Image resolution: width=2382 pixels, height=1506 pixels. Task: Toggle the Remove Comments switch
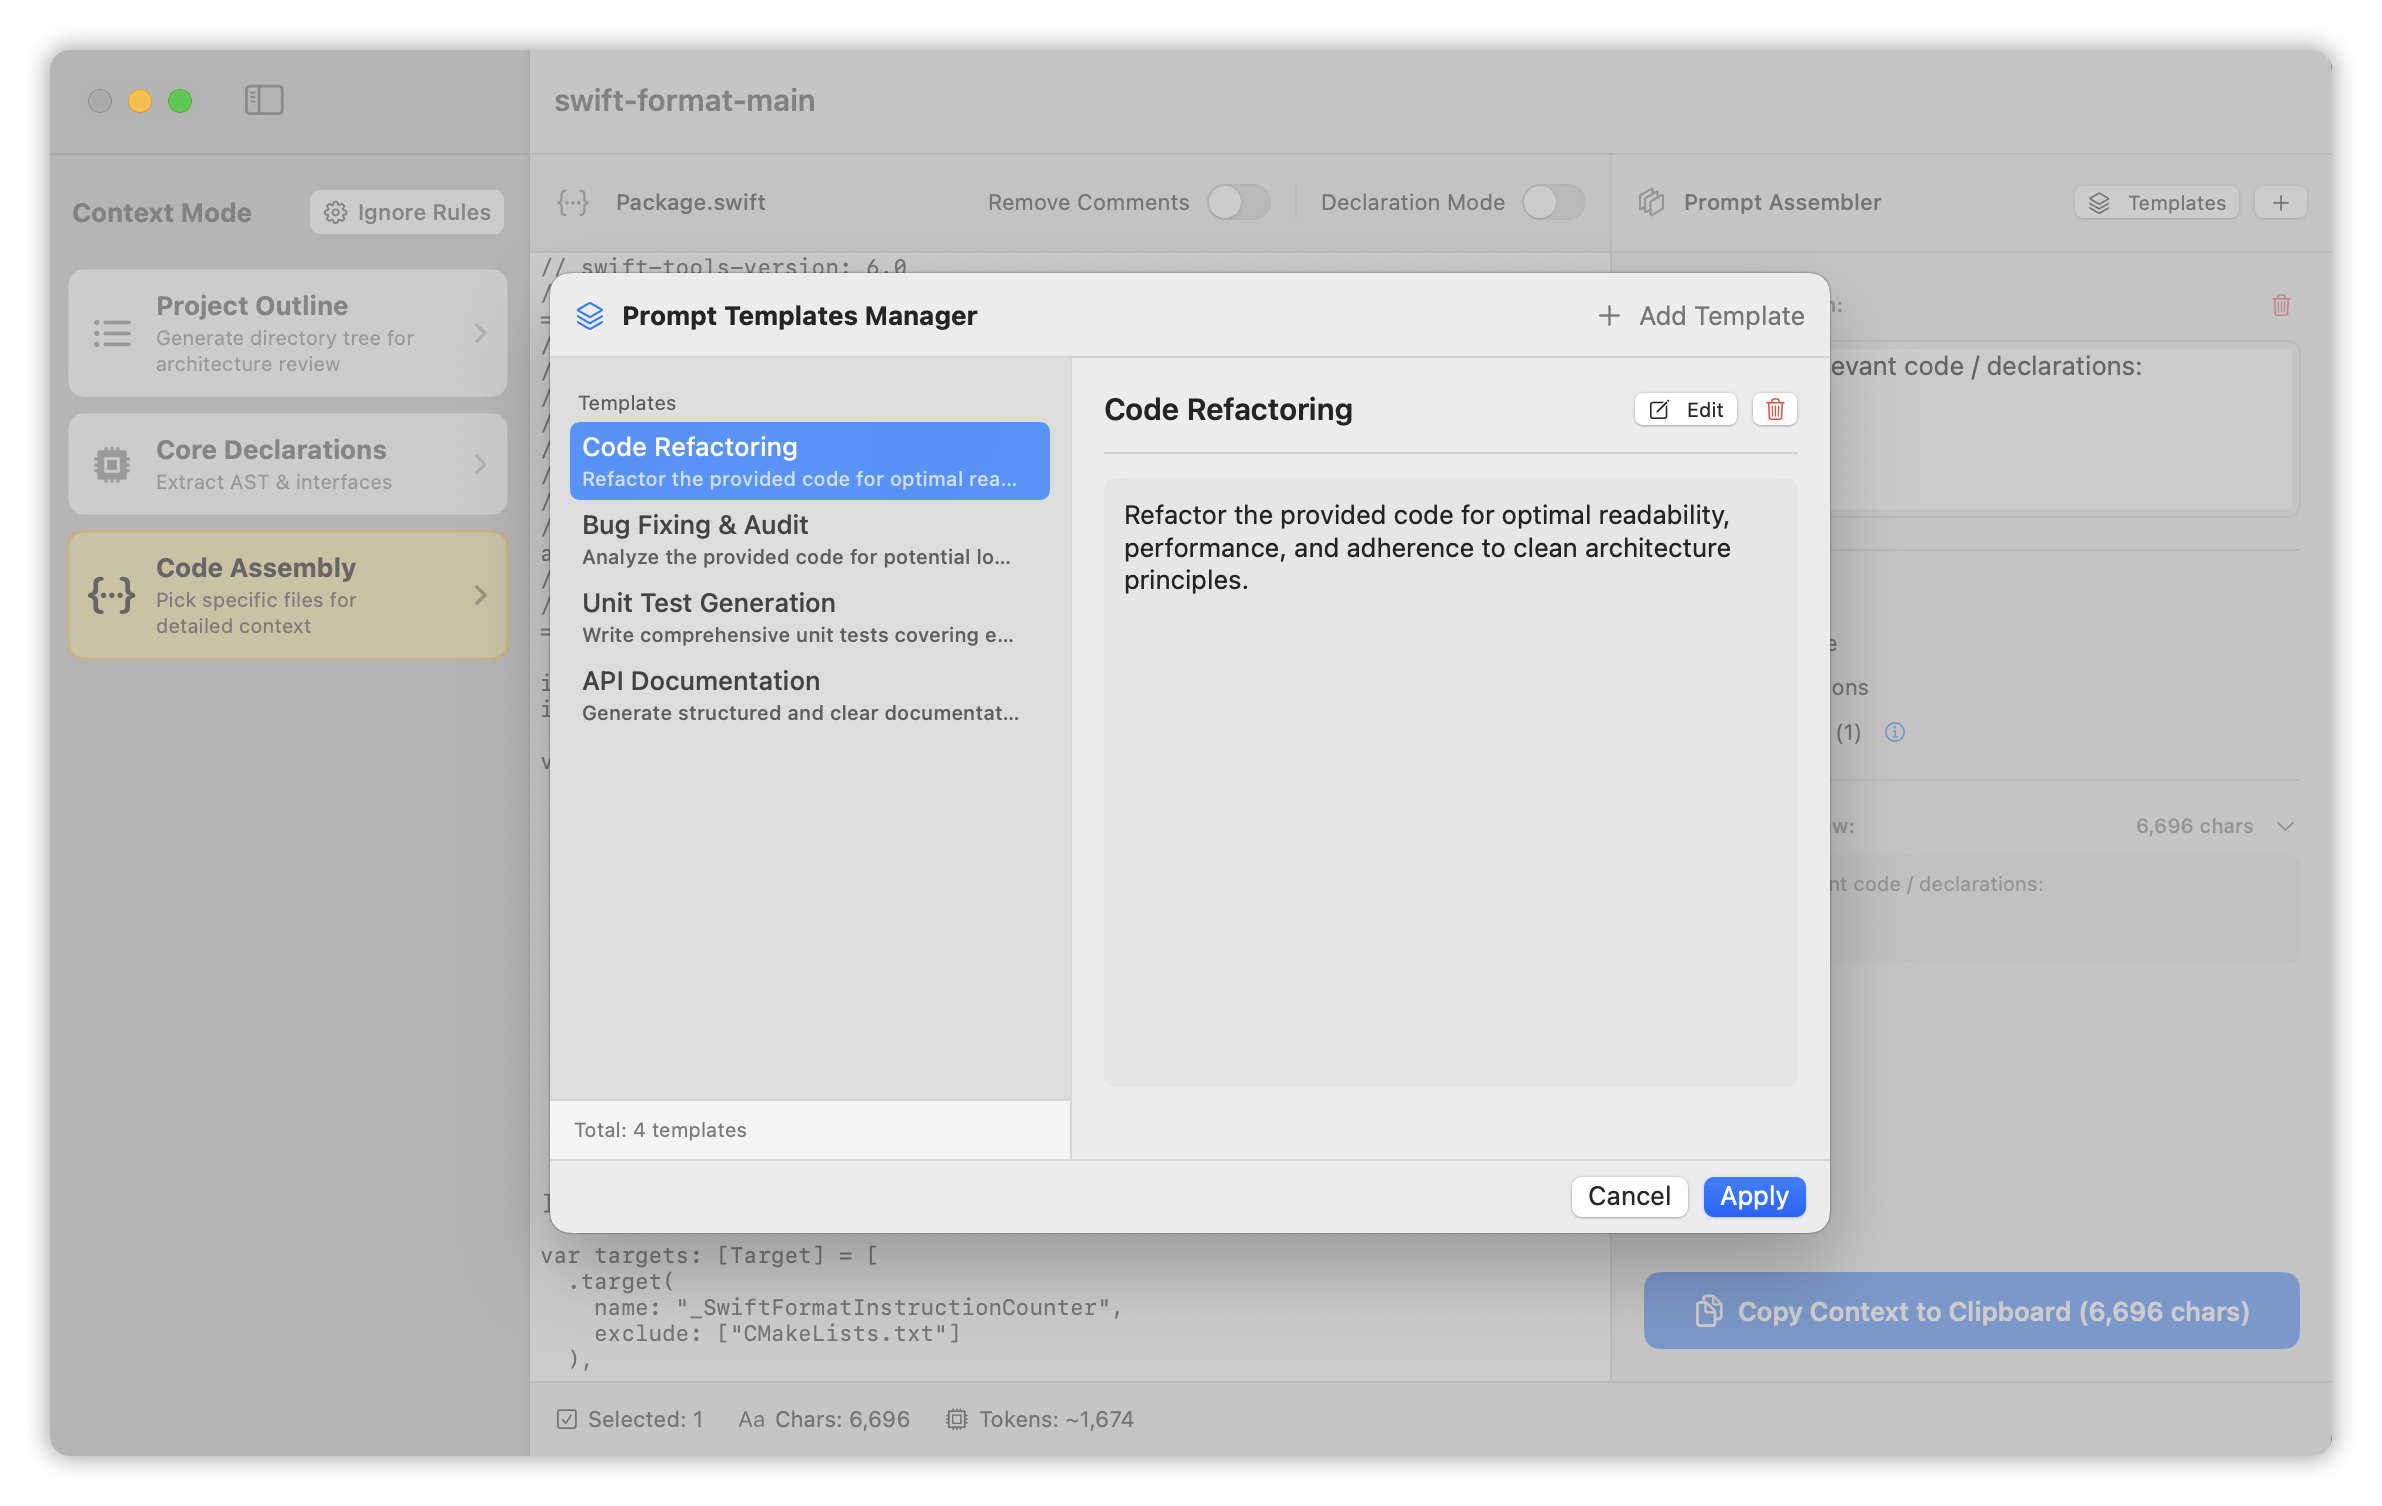tap(1238, 202)
